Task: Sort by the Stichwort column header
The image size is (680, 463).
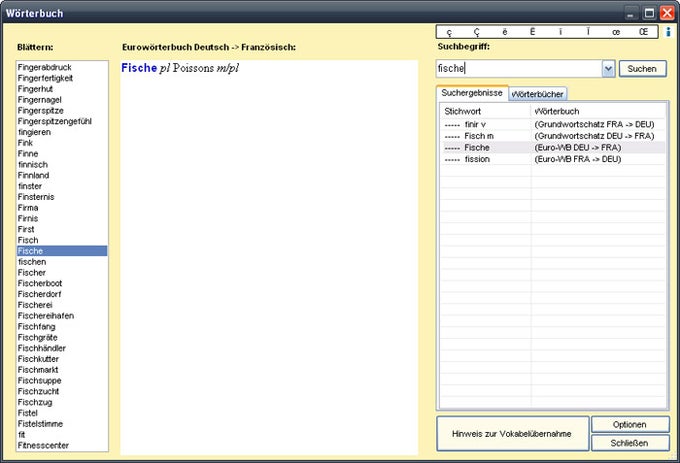Action: pos(485,111)
